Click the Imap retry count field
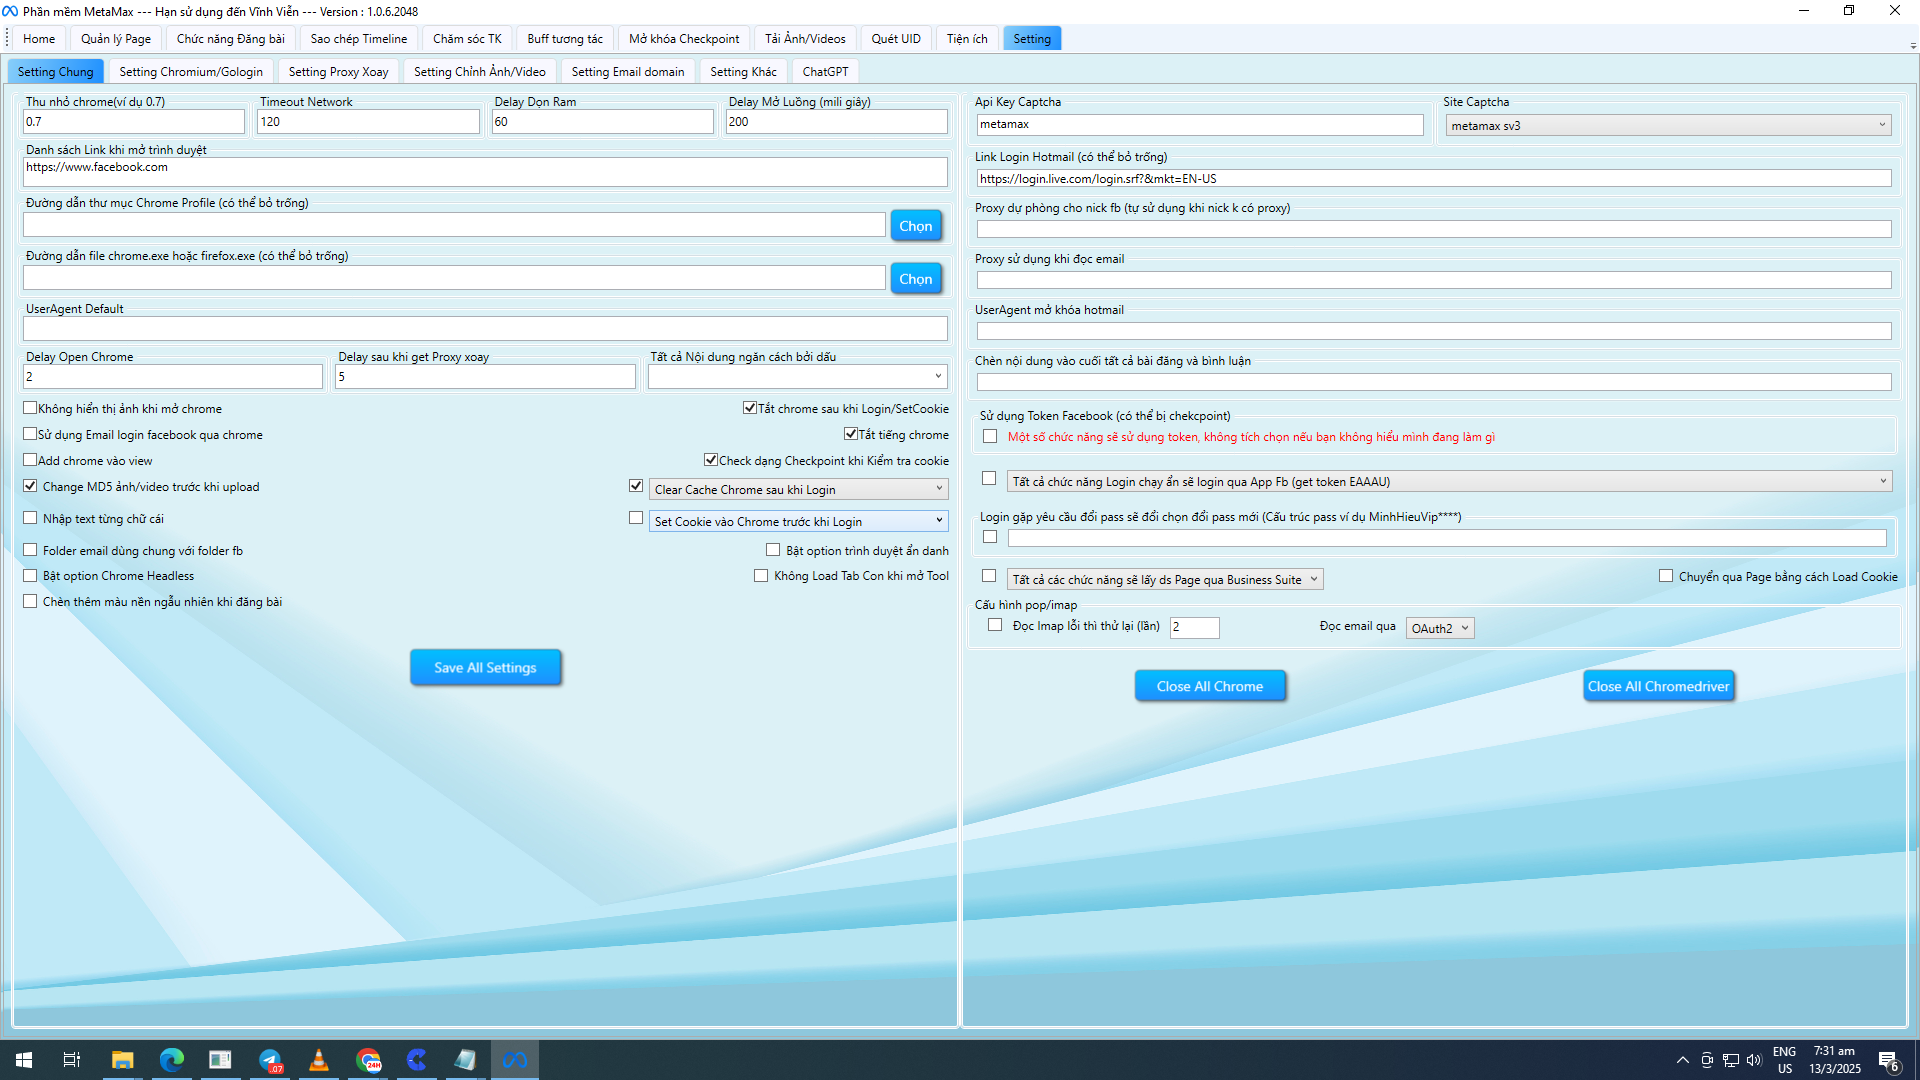1920x1080 pixels. click(1194, 627)
